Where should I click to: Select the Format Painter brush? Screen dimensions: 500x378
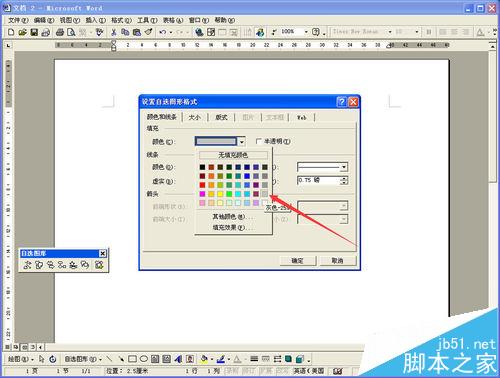tap(148, 32)
